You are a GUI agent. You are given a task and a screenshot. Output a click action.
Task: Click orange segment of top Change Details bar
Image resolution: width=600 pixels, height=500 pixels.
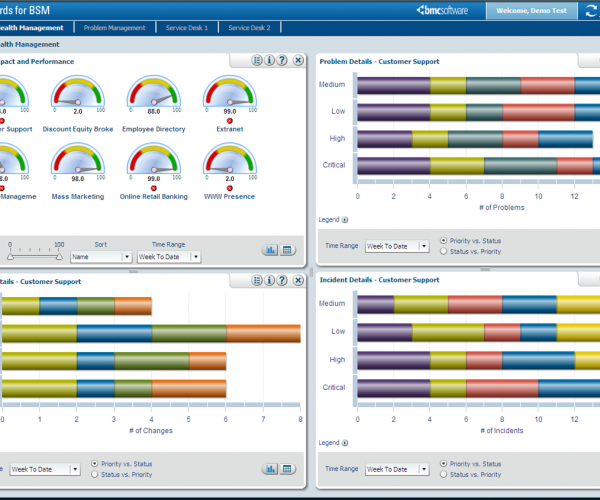133,306
